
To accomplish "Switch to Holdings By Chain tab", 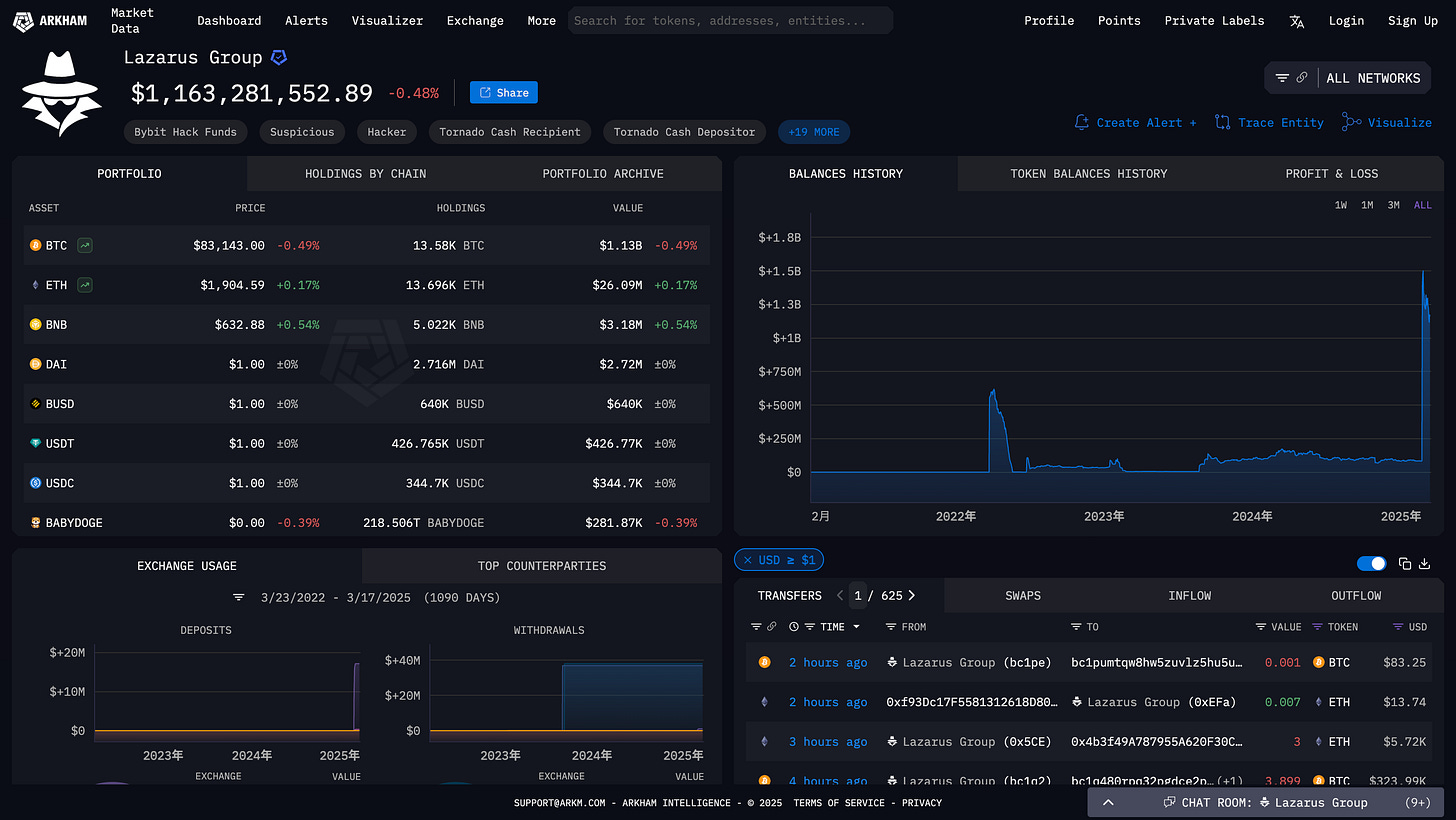I will pyautogui.click(x=365, y=174).
